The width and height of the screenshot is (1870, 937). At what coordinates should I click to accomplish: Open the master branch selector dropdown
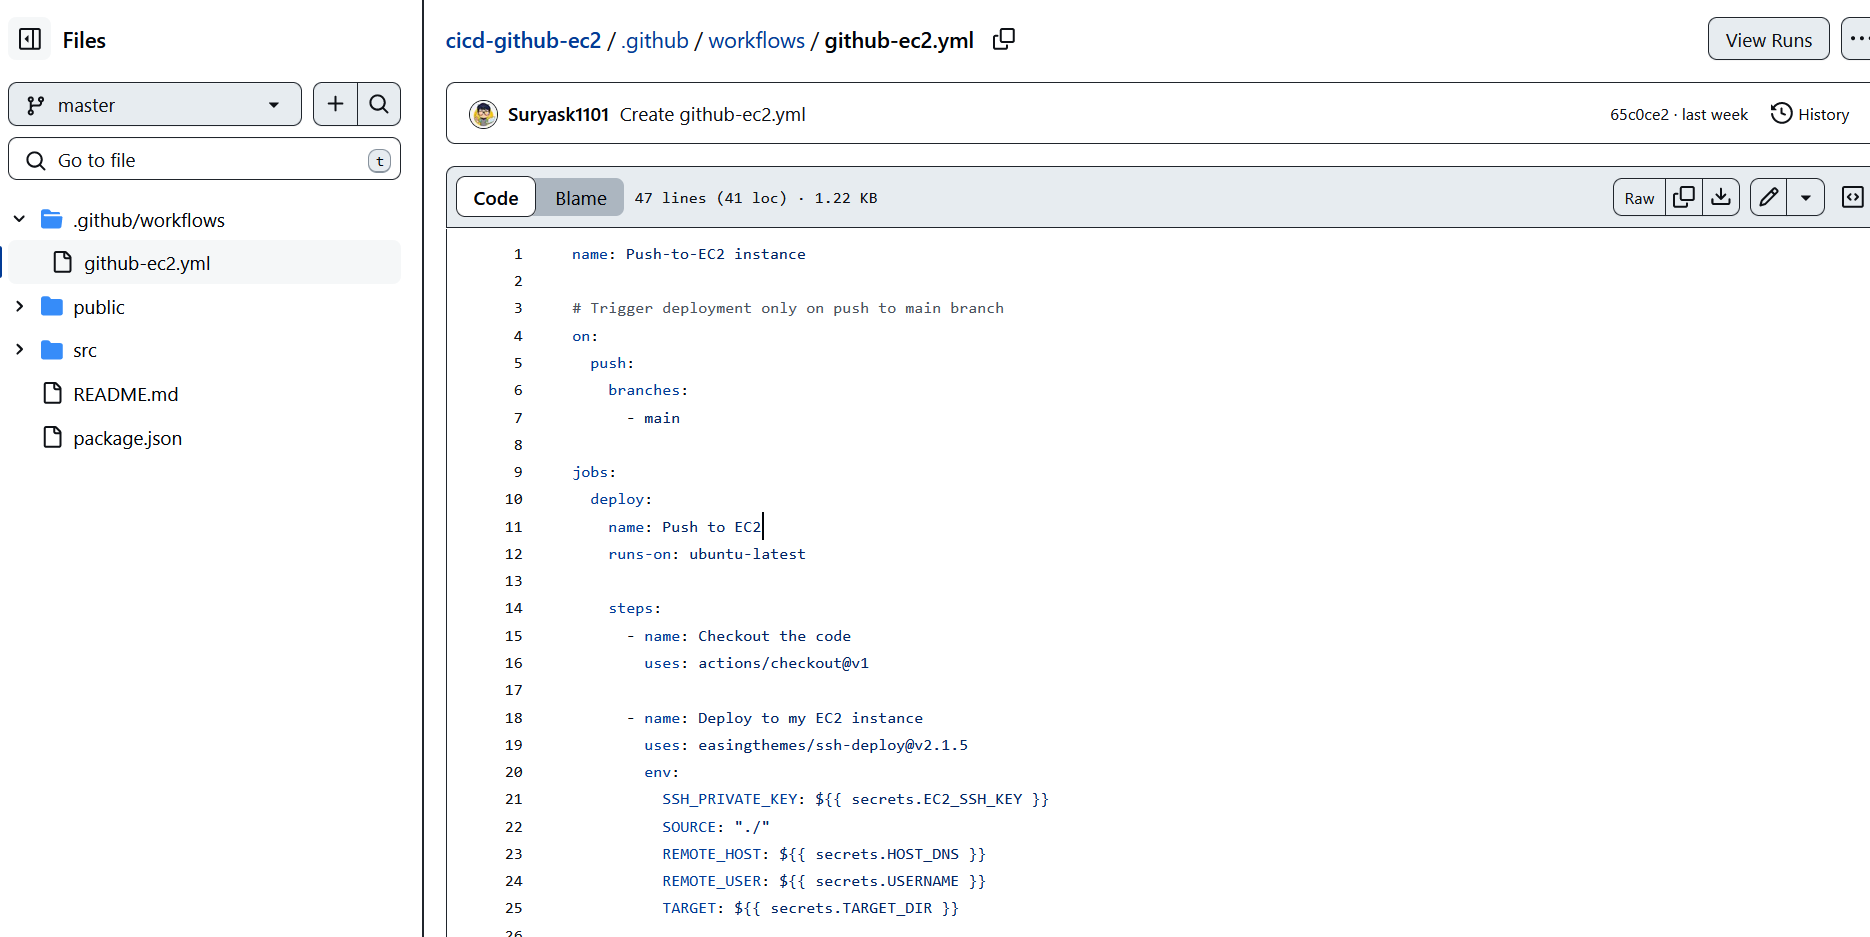tap(155, 104)
